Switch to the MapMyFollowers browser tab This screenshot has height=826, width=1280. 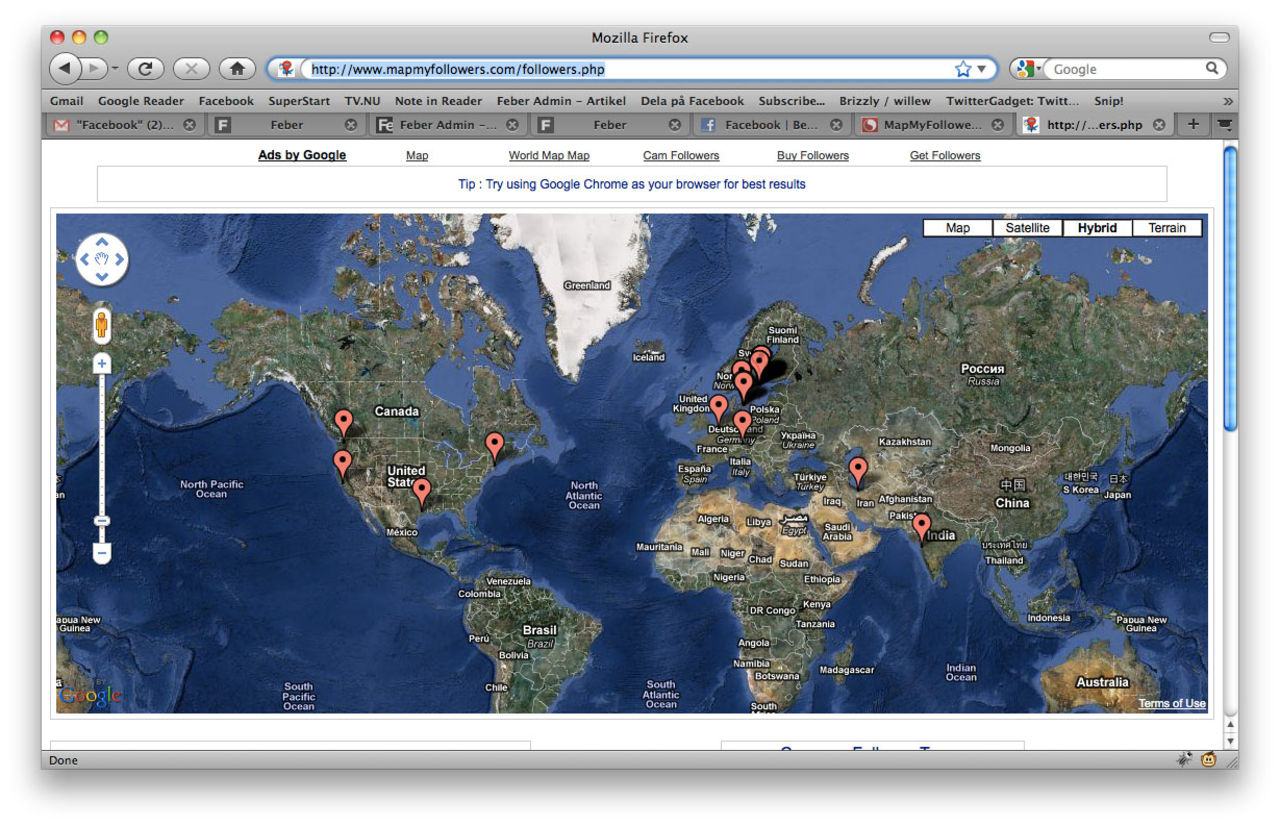[x=930, y=125]
